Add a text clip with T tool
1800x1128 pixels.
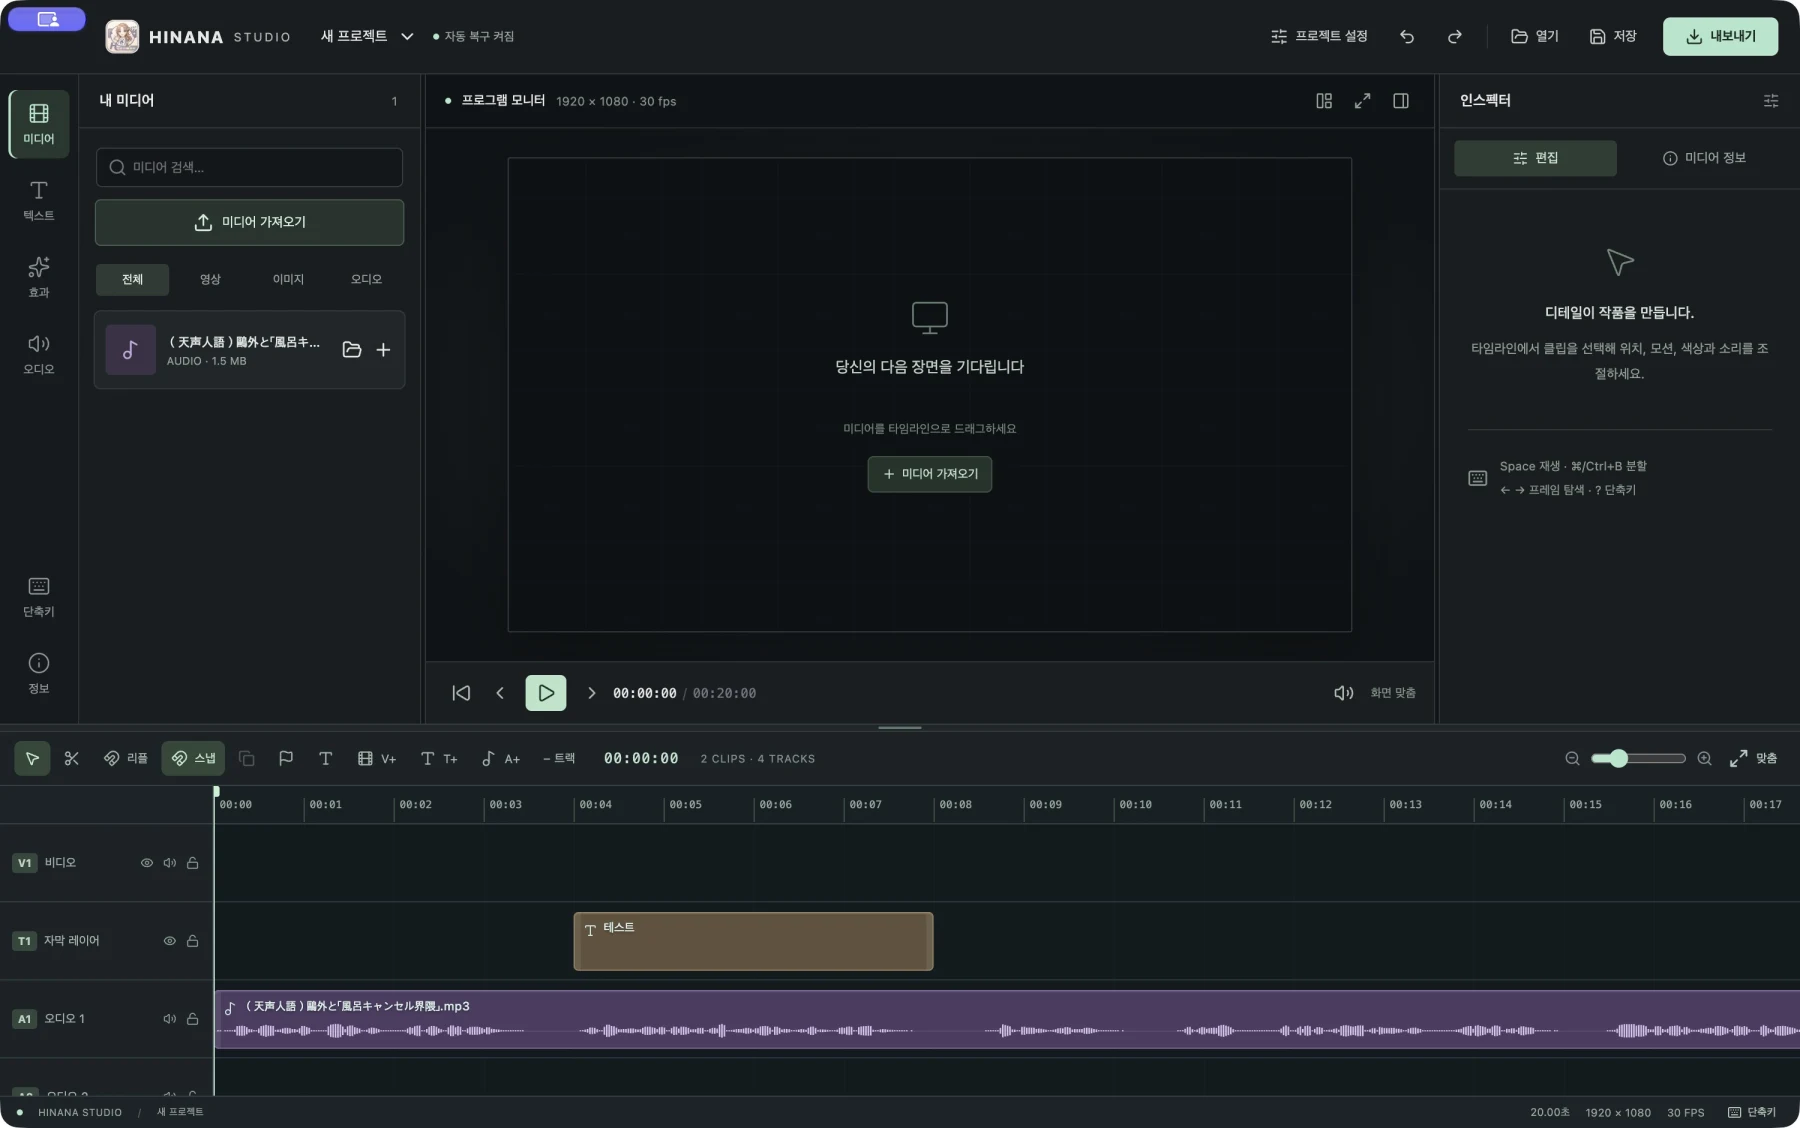pyautogui.click(x=325, y=758)
